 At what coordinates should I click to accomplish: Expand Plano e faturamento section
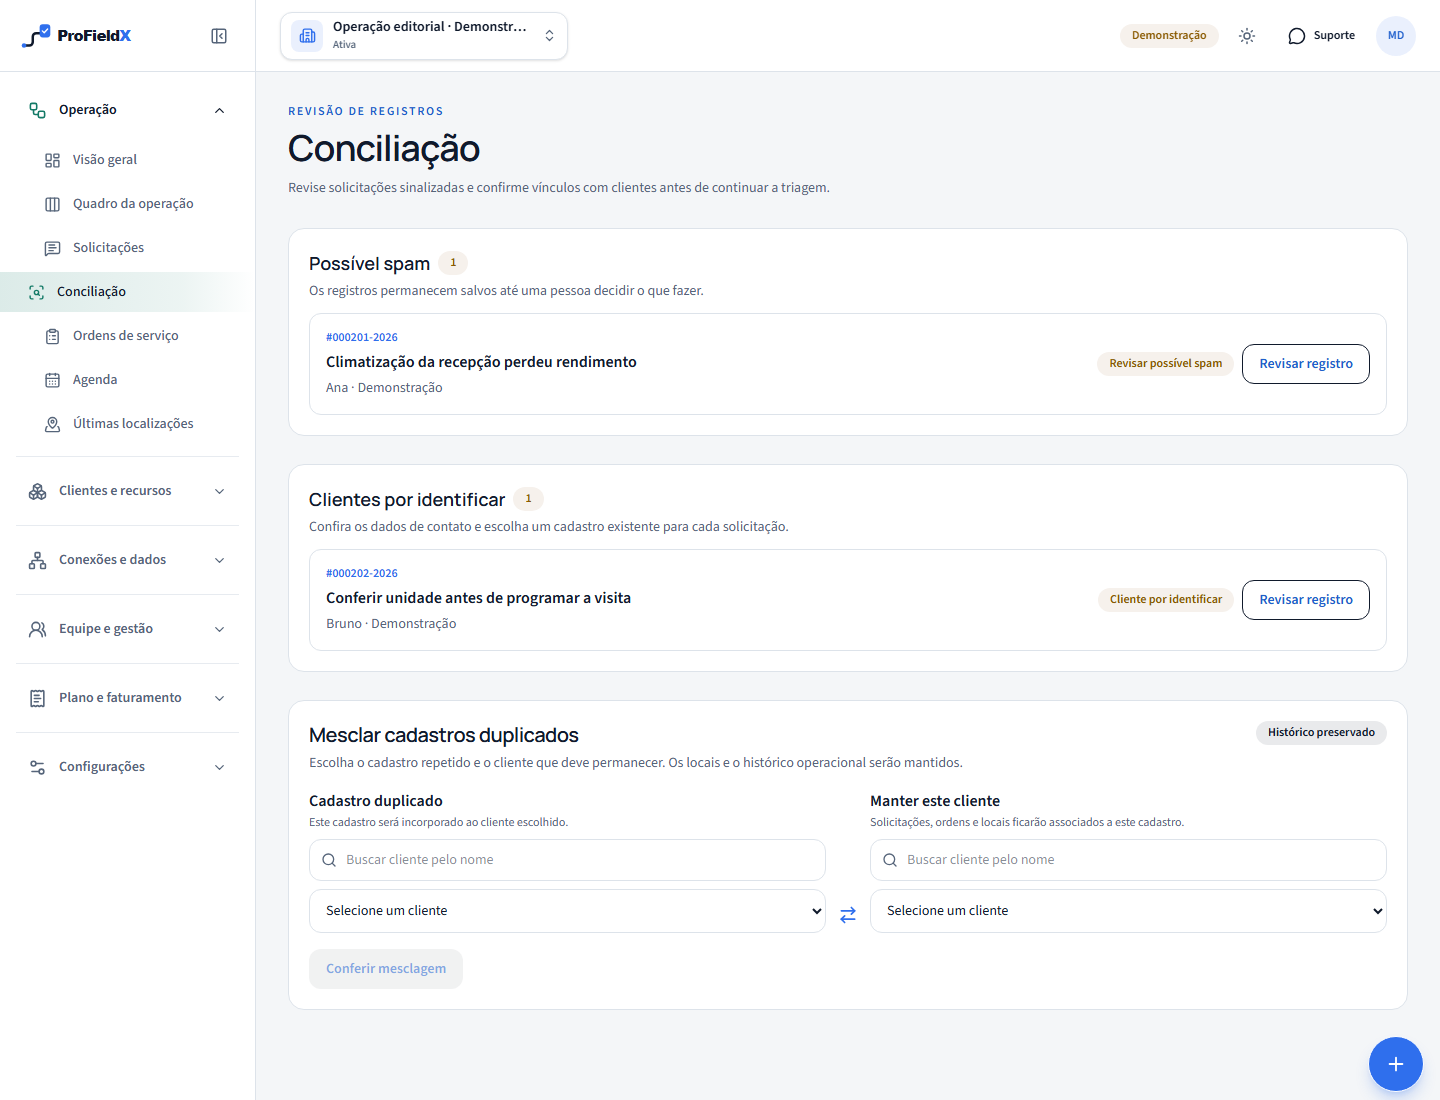coord(128,698)
